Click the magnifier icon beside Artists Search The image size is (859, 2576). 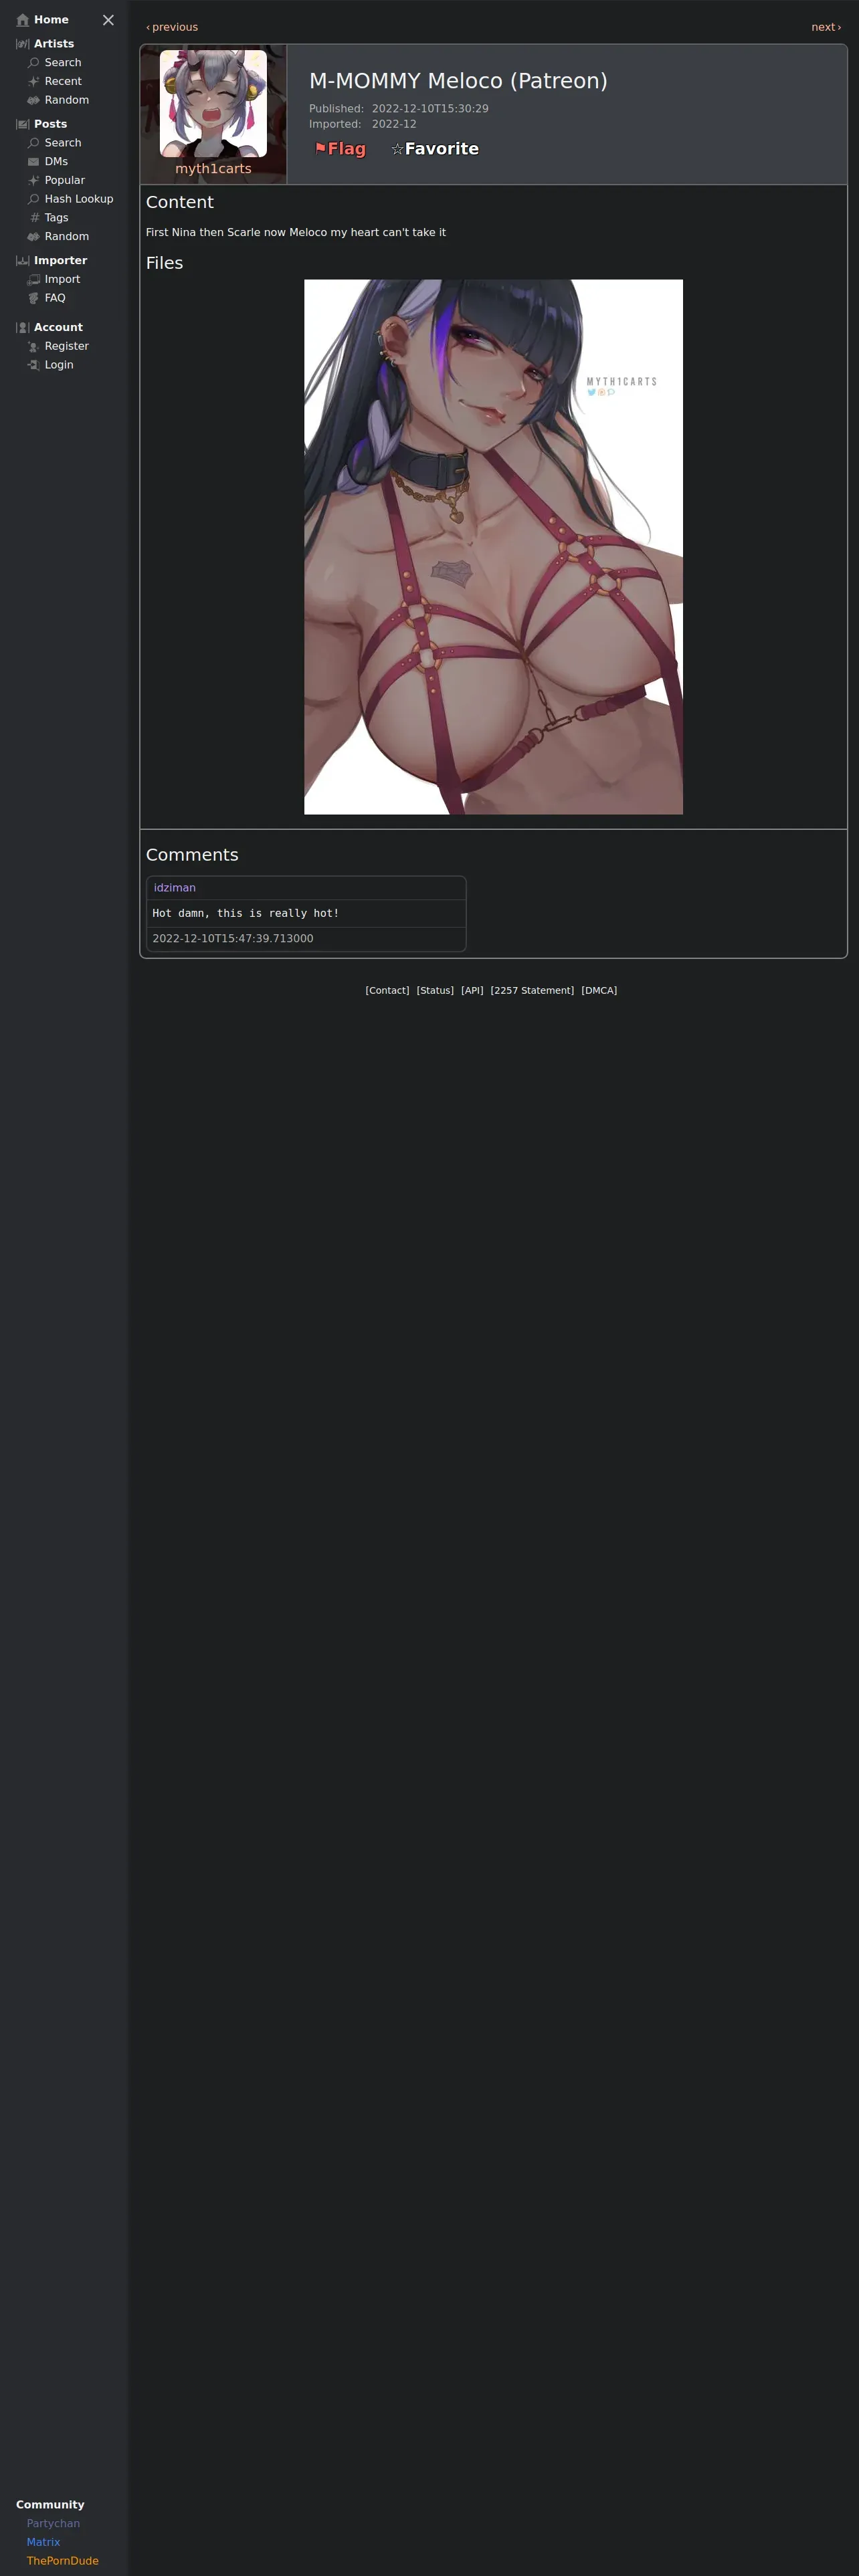point(34,63)
